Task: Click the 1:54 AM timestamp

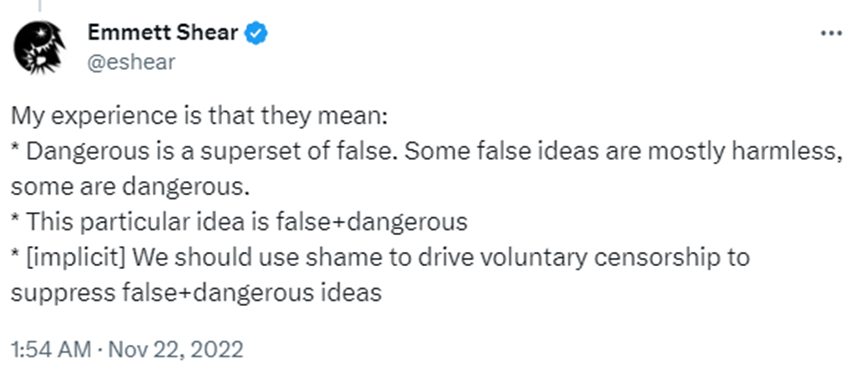Action: [x=50, y=350]
